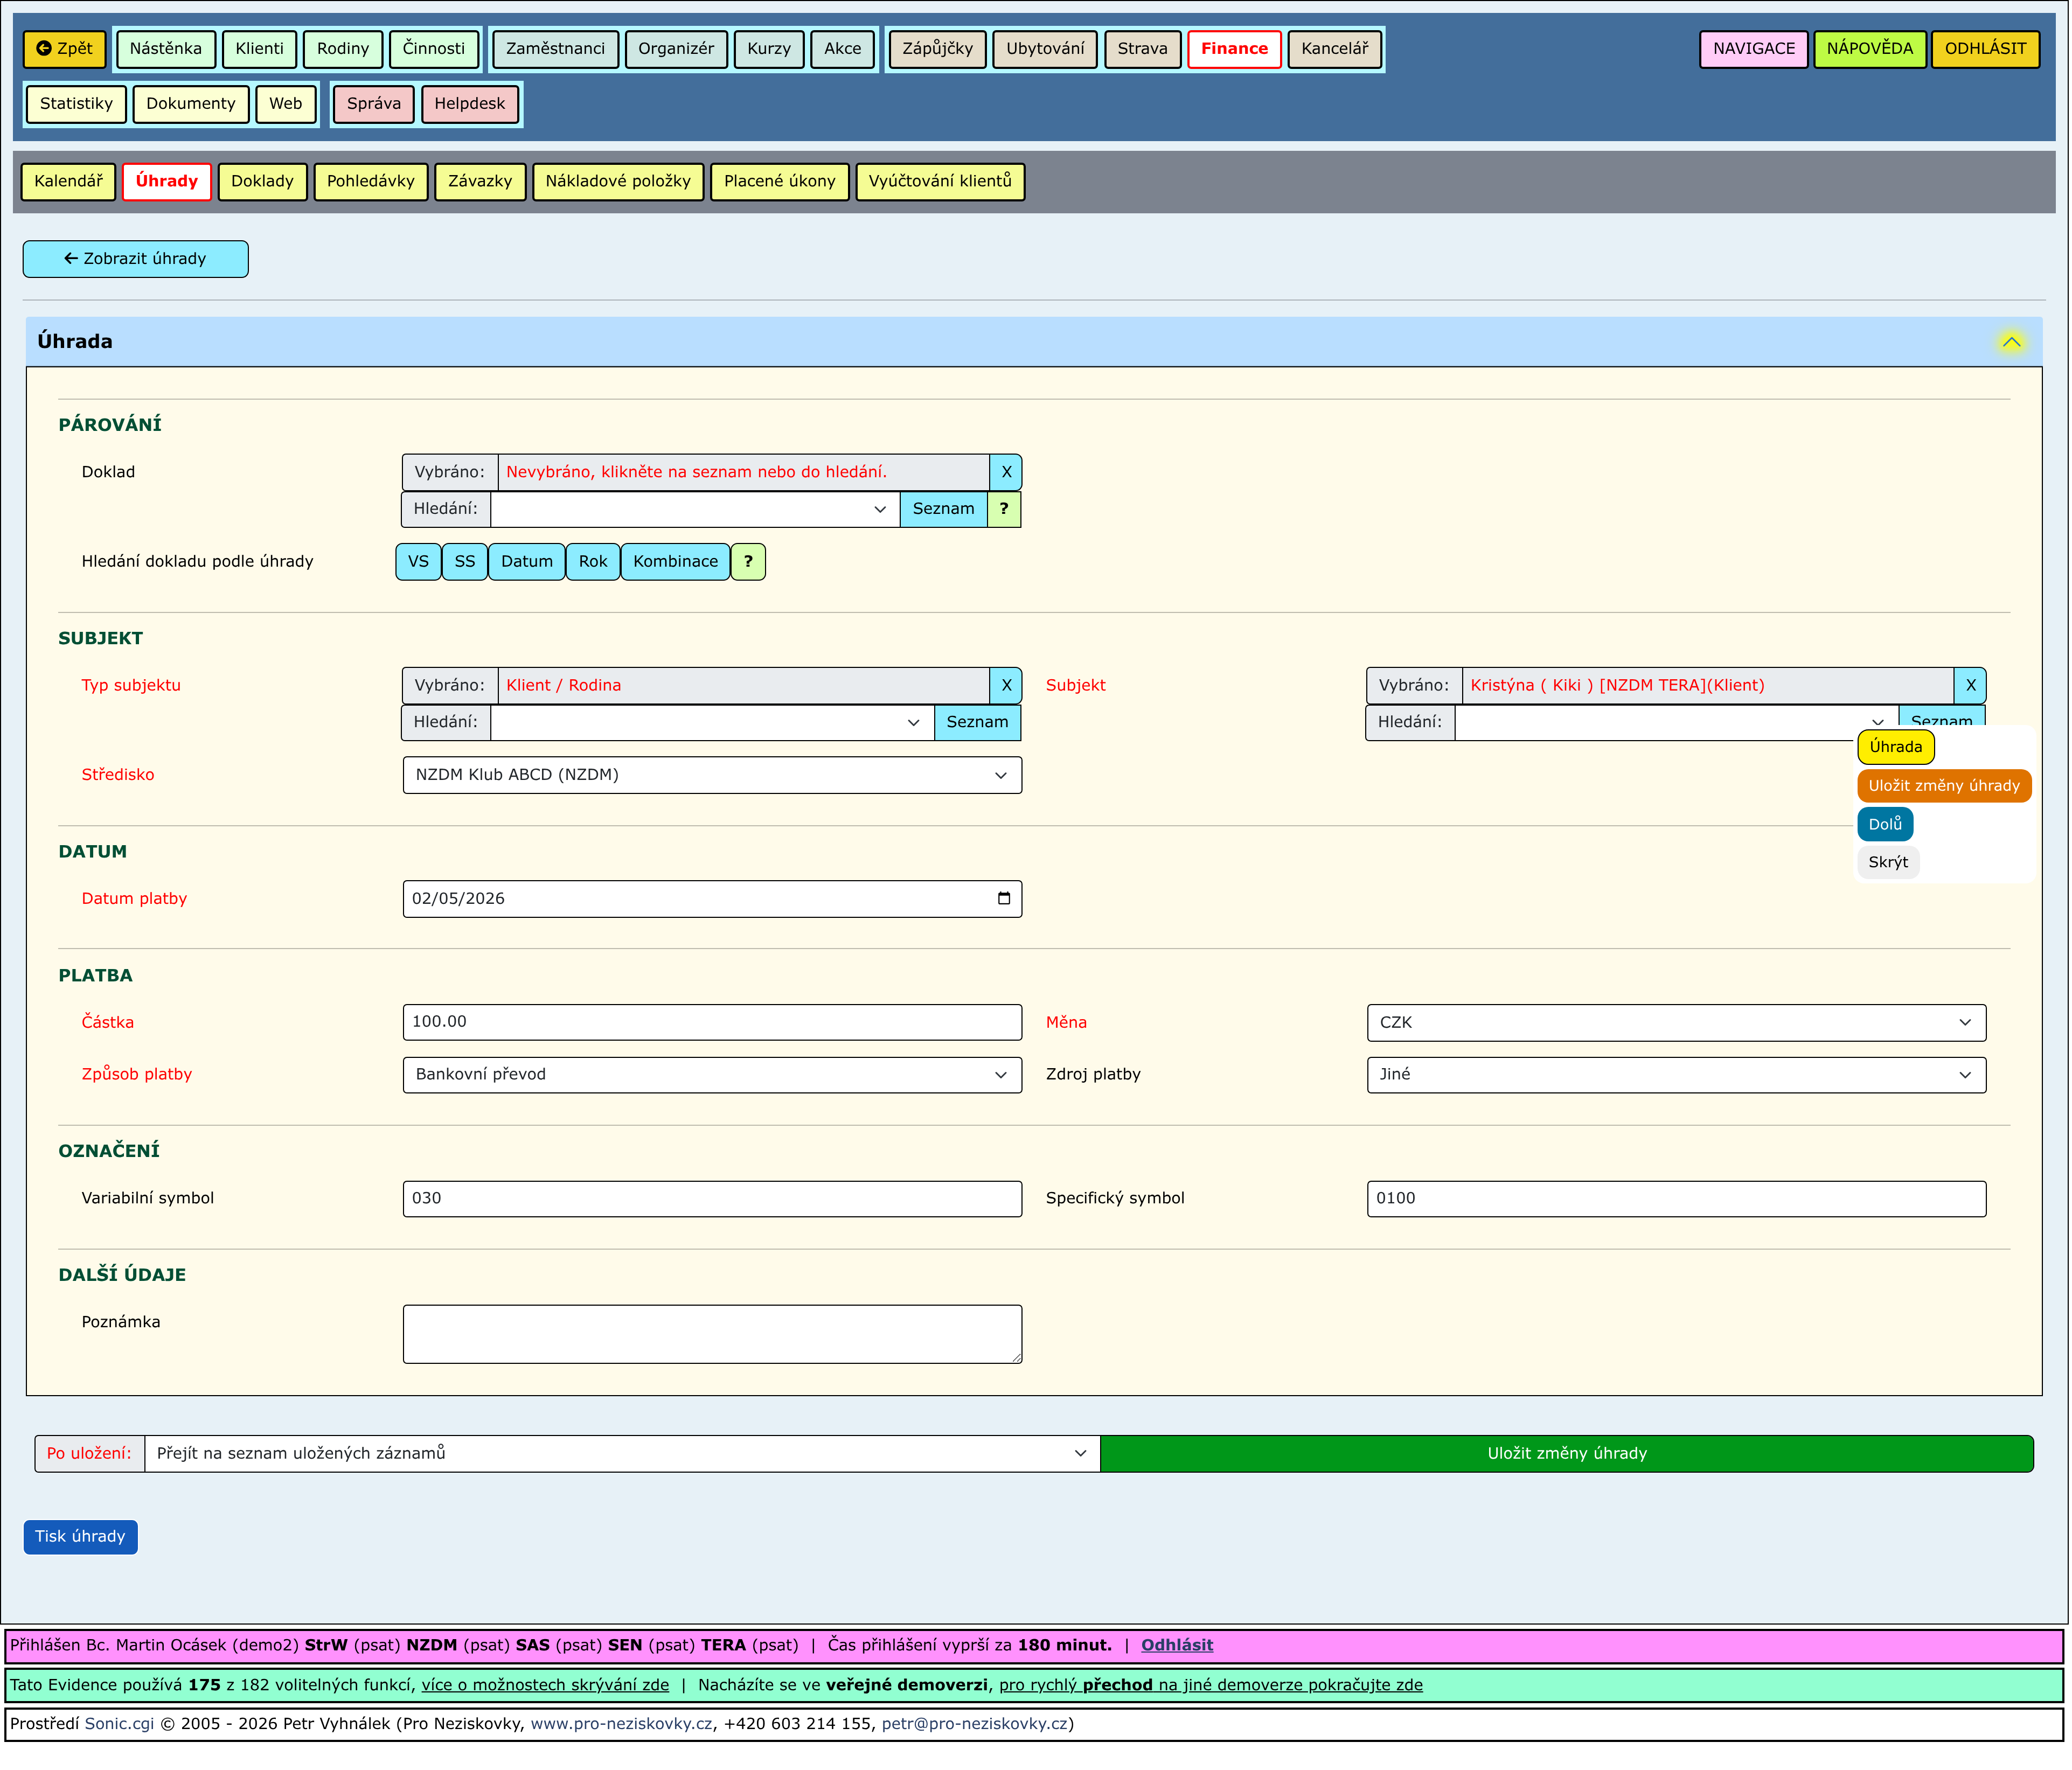Open the Datum platby calendar picker

1003,898
